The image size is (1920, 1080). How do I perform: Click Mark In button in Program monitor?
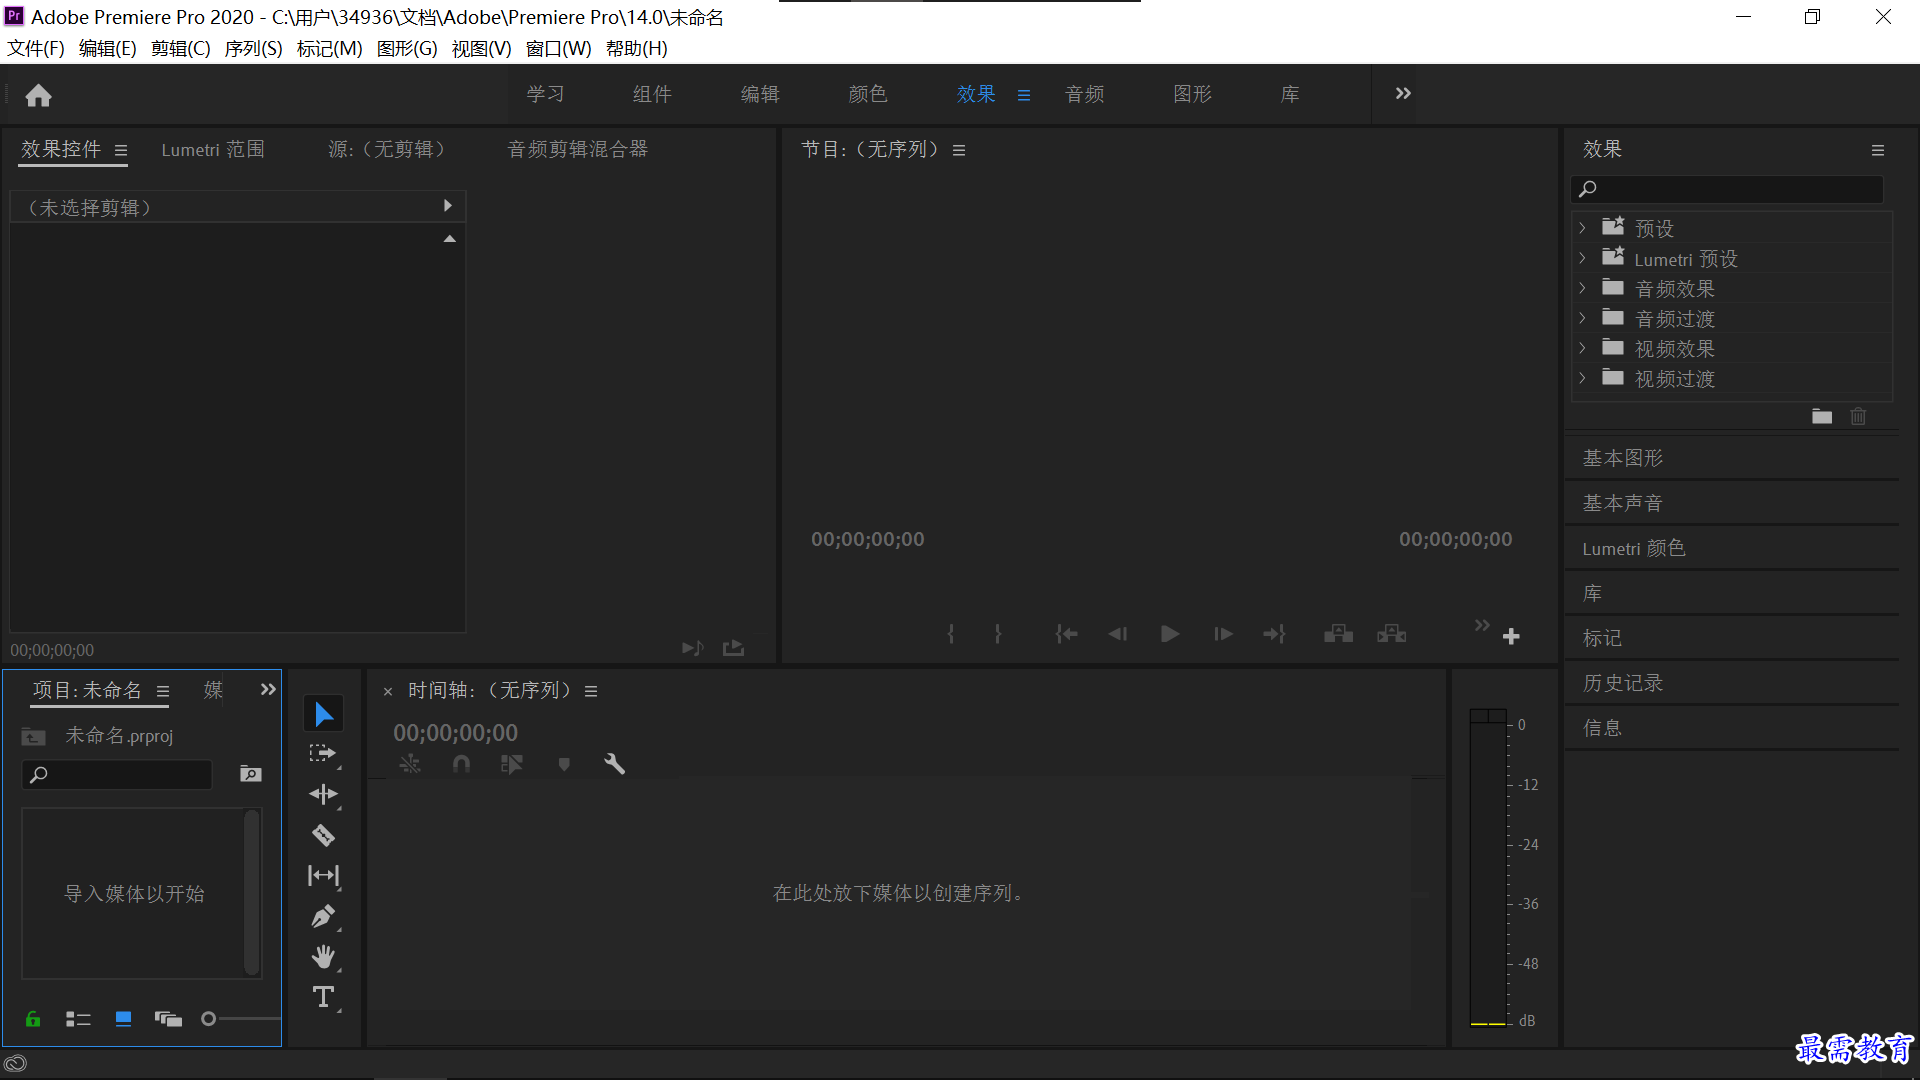coord(951,634)
